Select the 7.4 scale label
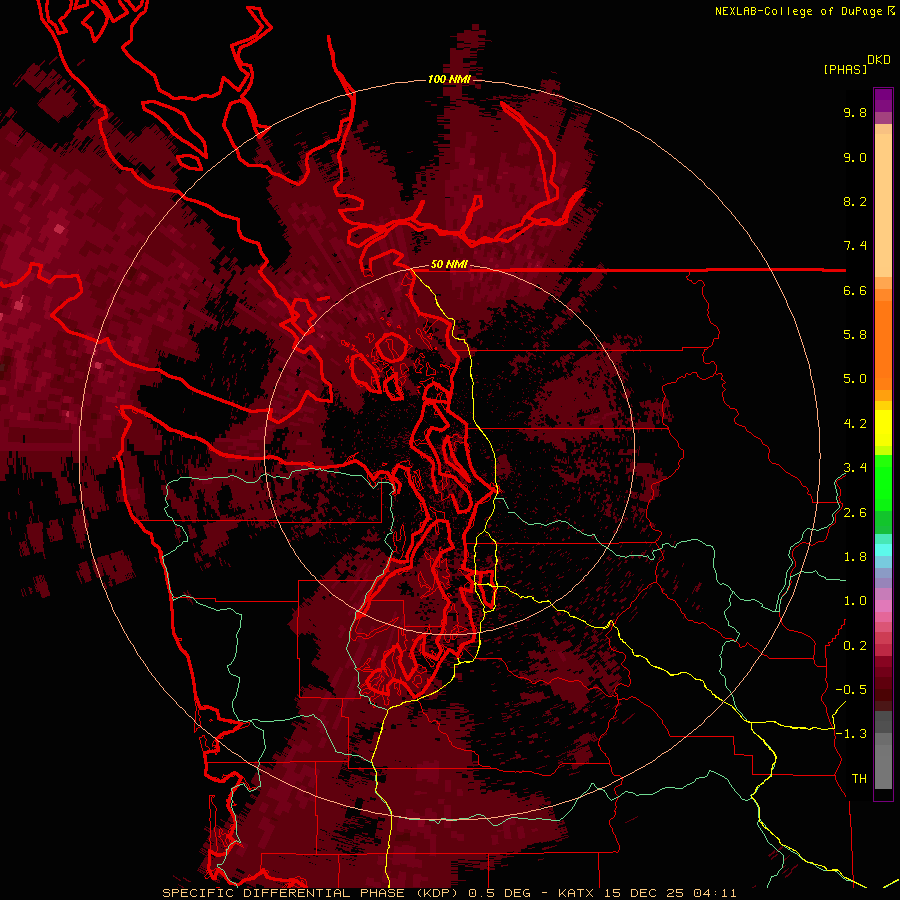Screen dimensions: 900x900 pos(855,246)
